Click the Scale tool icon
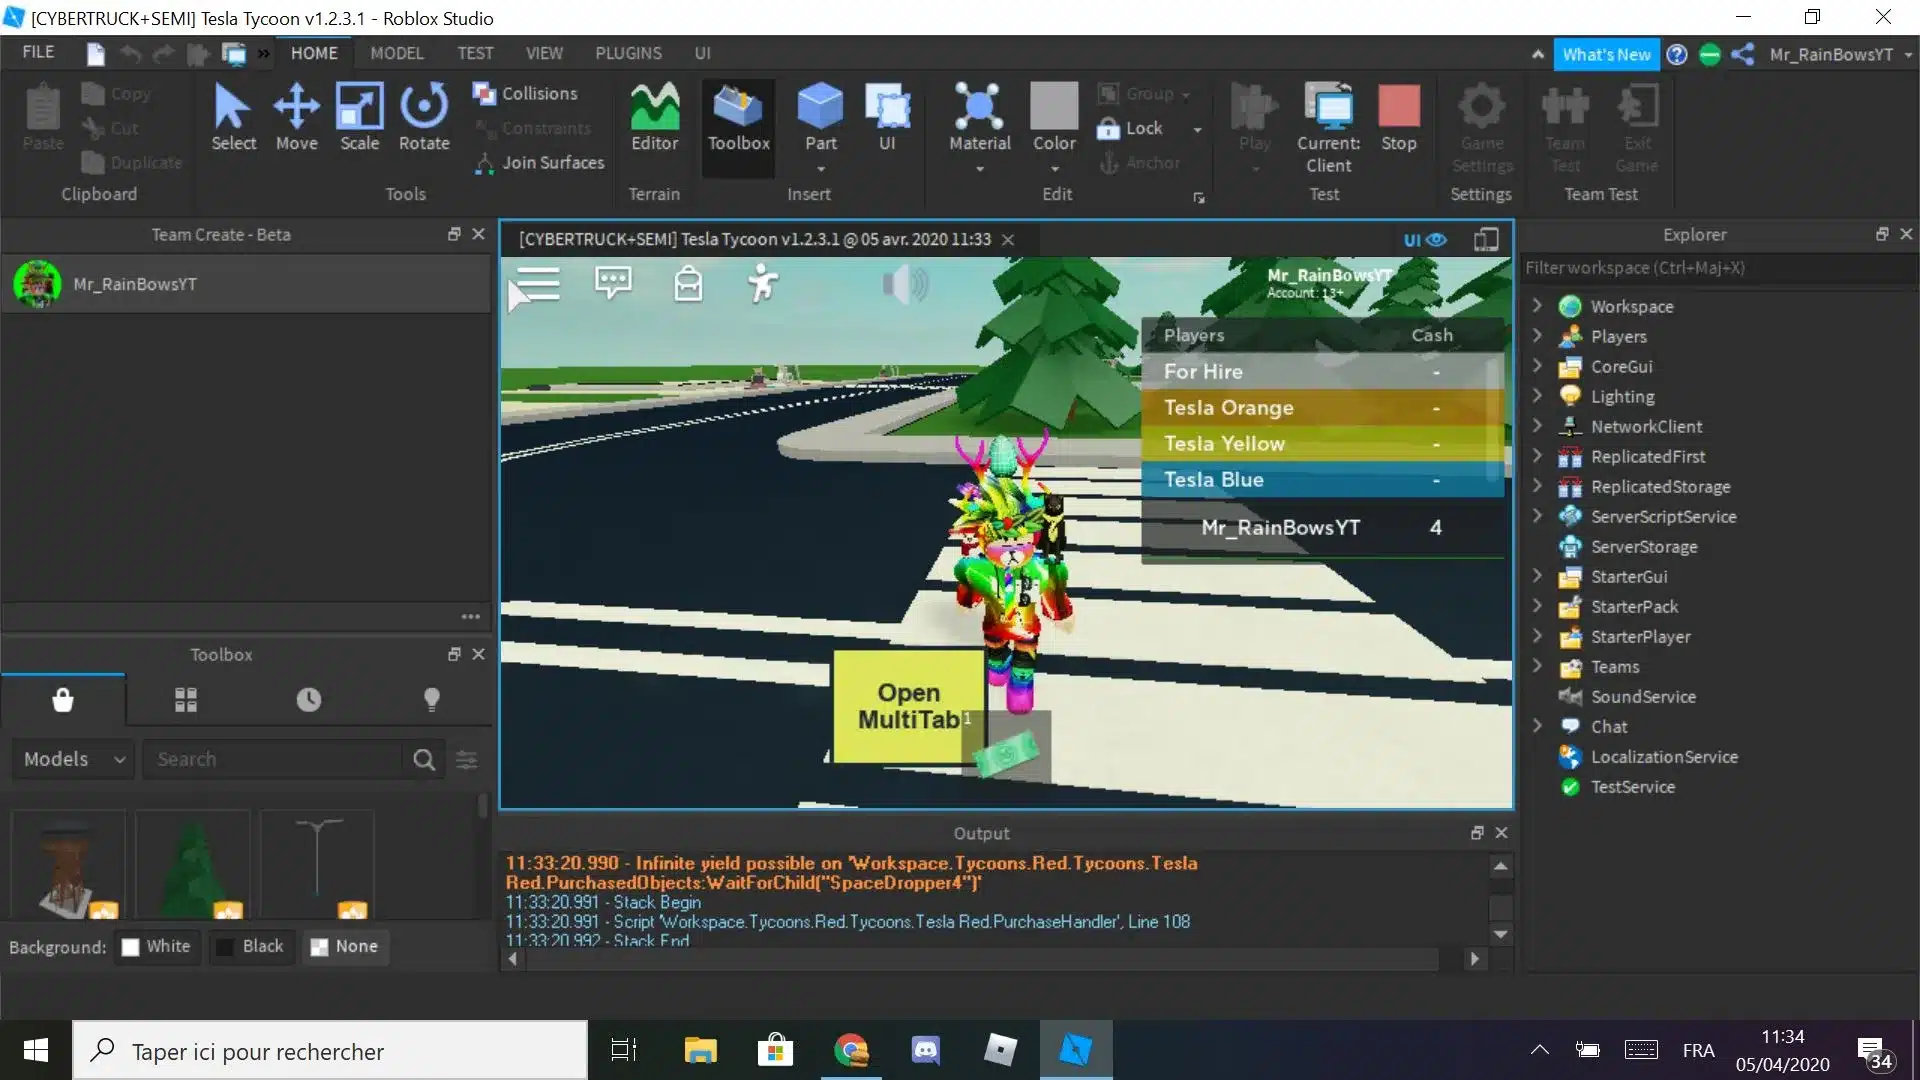Screen dimensions: 1920x1080 (x=359, y=107)
